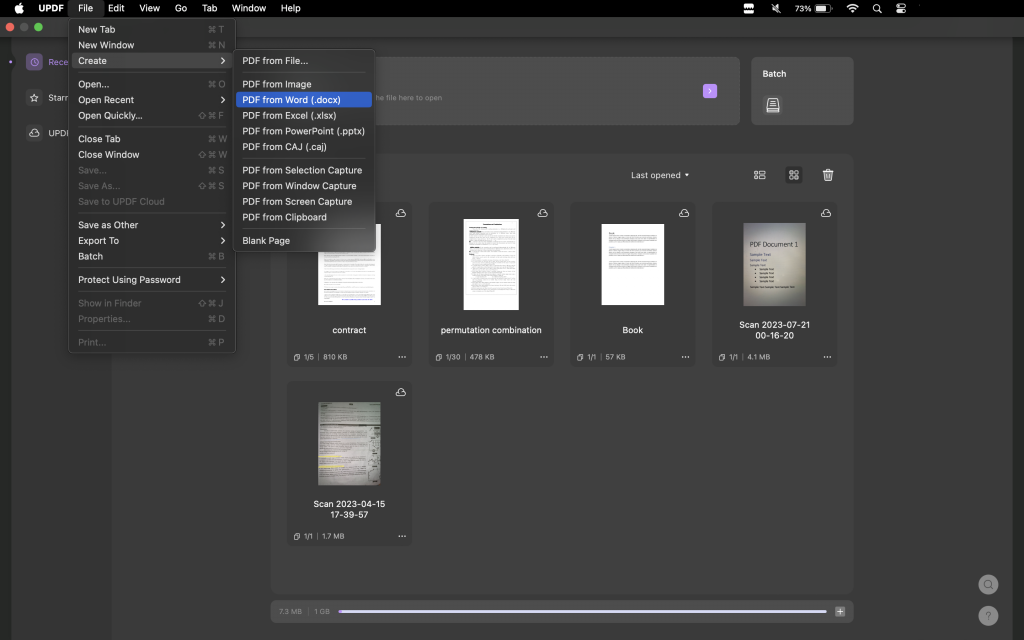The image size is (1024, 640).
Task: Select the grid view icon
Action: (x=793, y=174)
